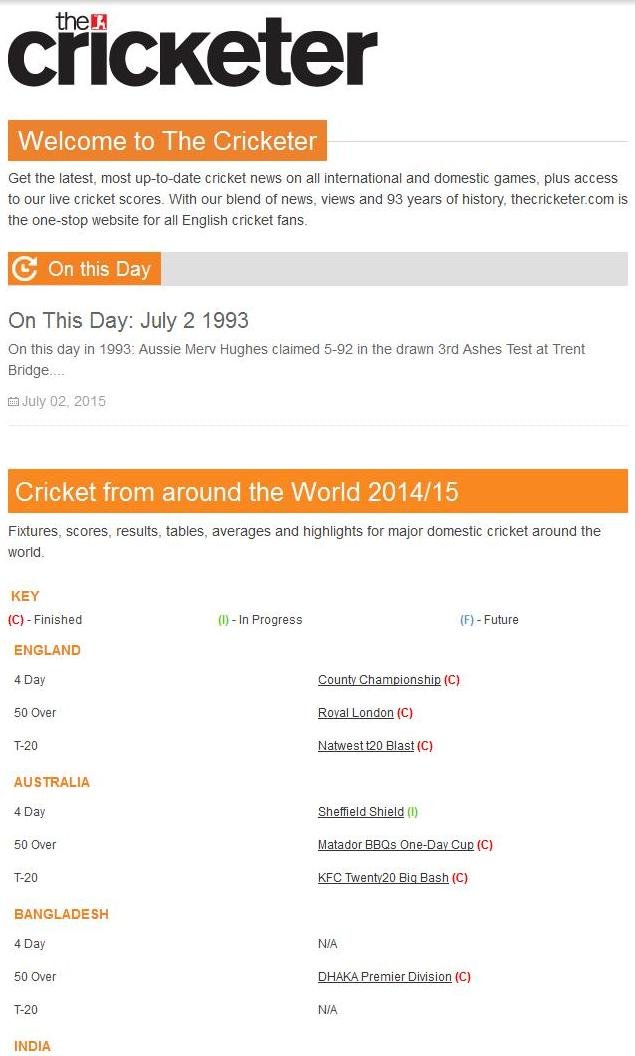Click the ENGLAND section heading
The width and height of the screenshot is (635, 1056).
click(x=47, y=650)
